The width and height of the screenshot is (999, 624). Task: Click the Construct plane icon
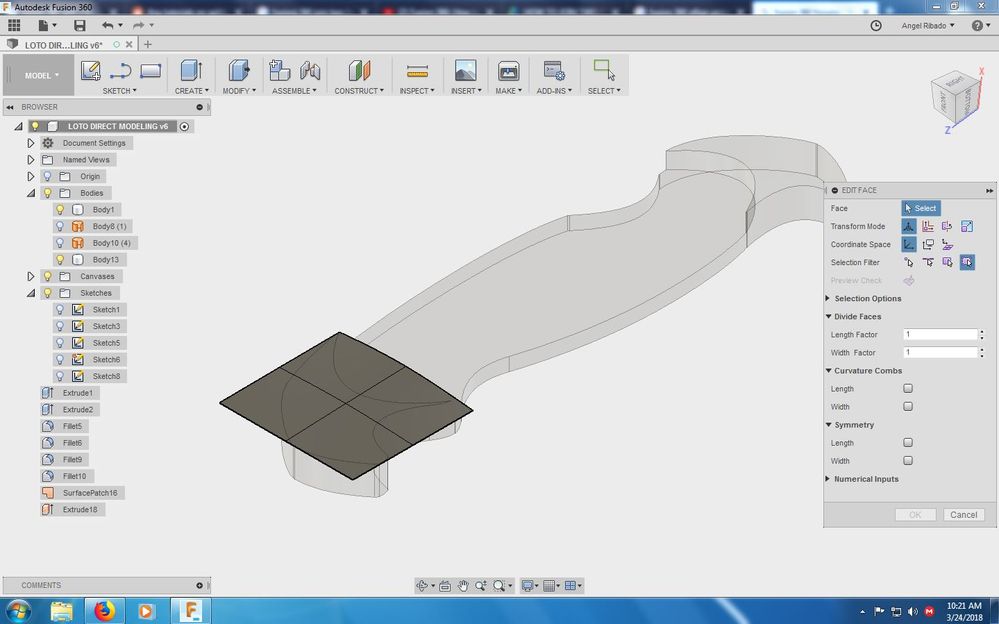click(359, 71)
